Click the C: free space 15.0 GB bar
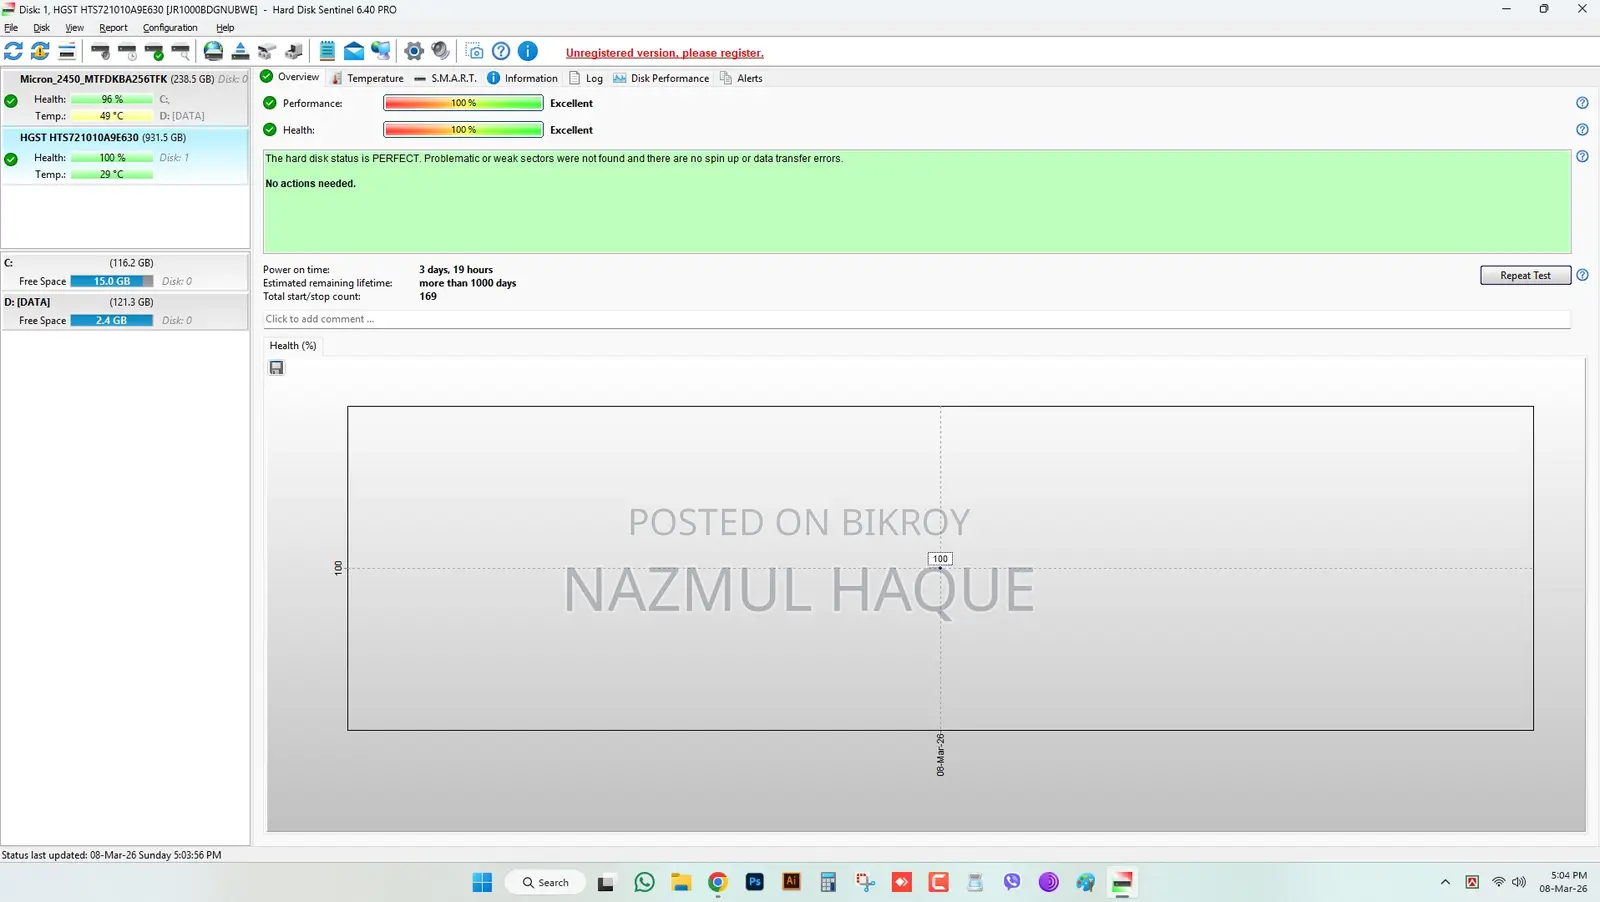Viewport: 1600px width, 902px height. tap(112, 281)
